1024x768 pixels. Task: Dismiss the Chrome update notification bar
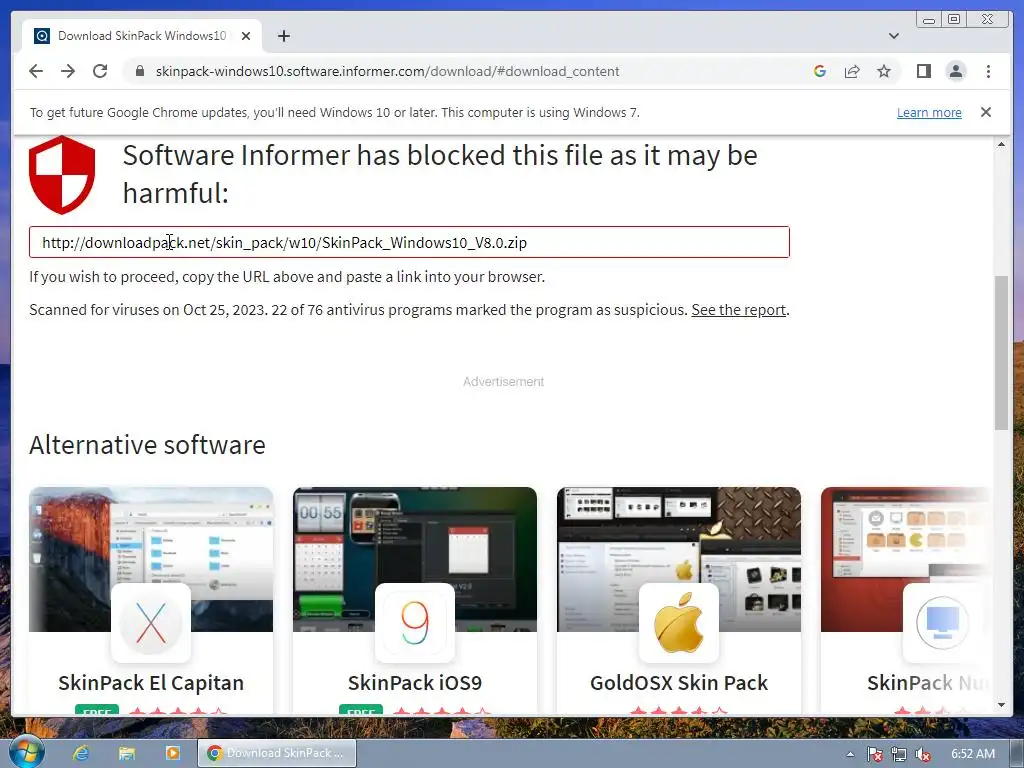[x=986, y=112]
